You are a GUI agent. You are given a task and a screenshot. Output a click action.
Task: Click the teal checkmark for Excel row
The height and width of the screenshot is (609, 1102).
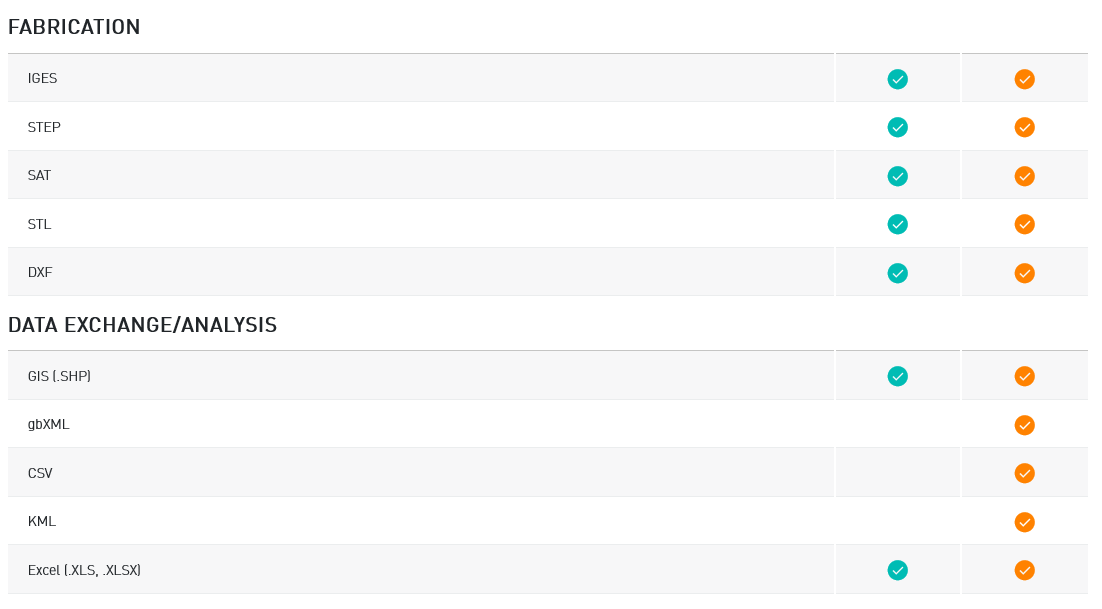pos(897,570)
